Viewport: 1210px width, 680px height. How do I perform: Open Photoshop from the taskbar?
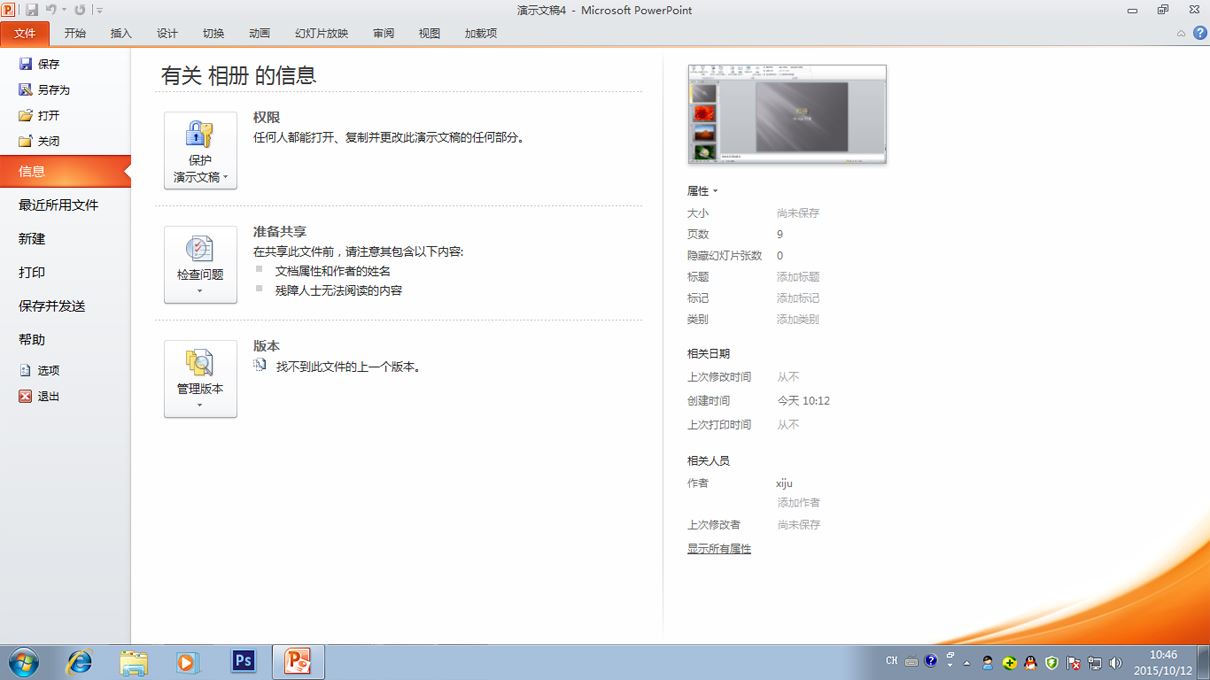coord(243,661)
